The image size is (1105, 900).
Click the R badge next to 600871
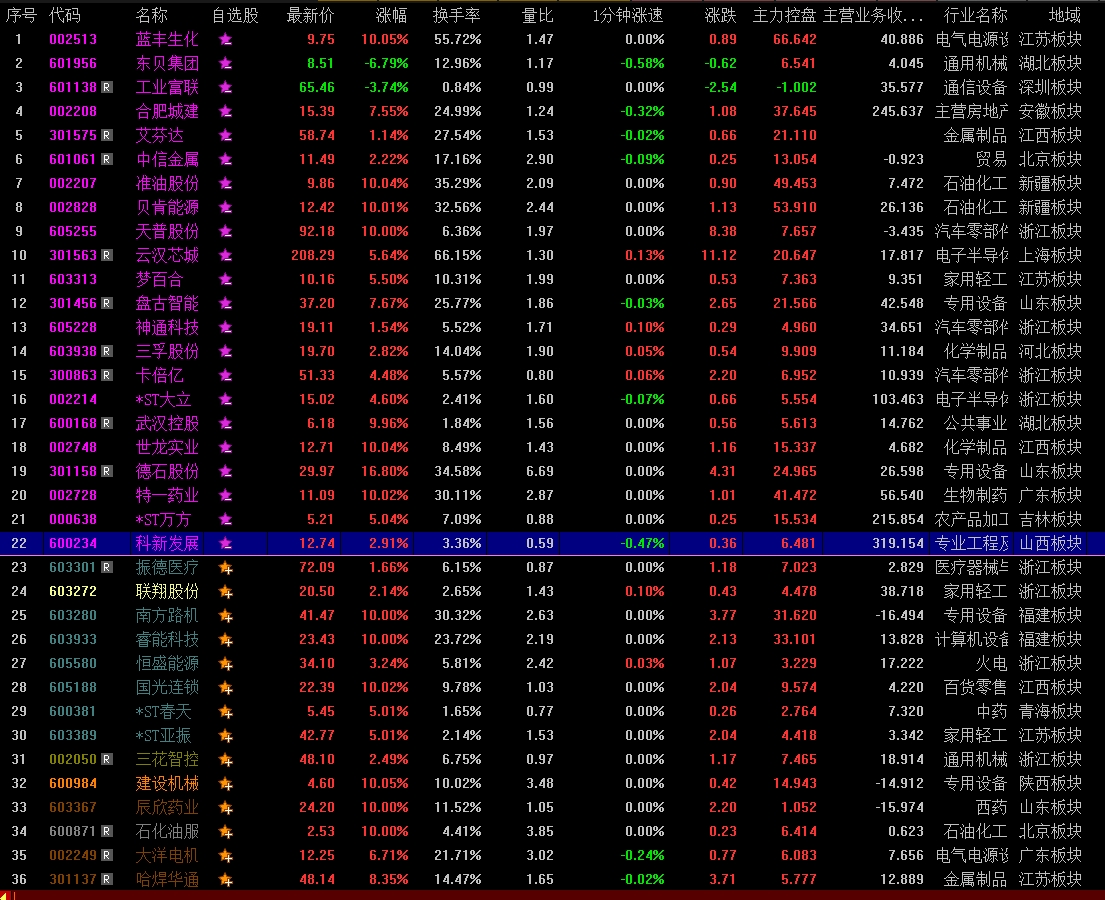[106, 831]
